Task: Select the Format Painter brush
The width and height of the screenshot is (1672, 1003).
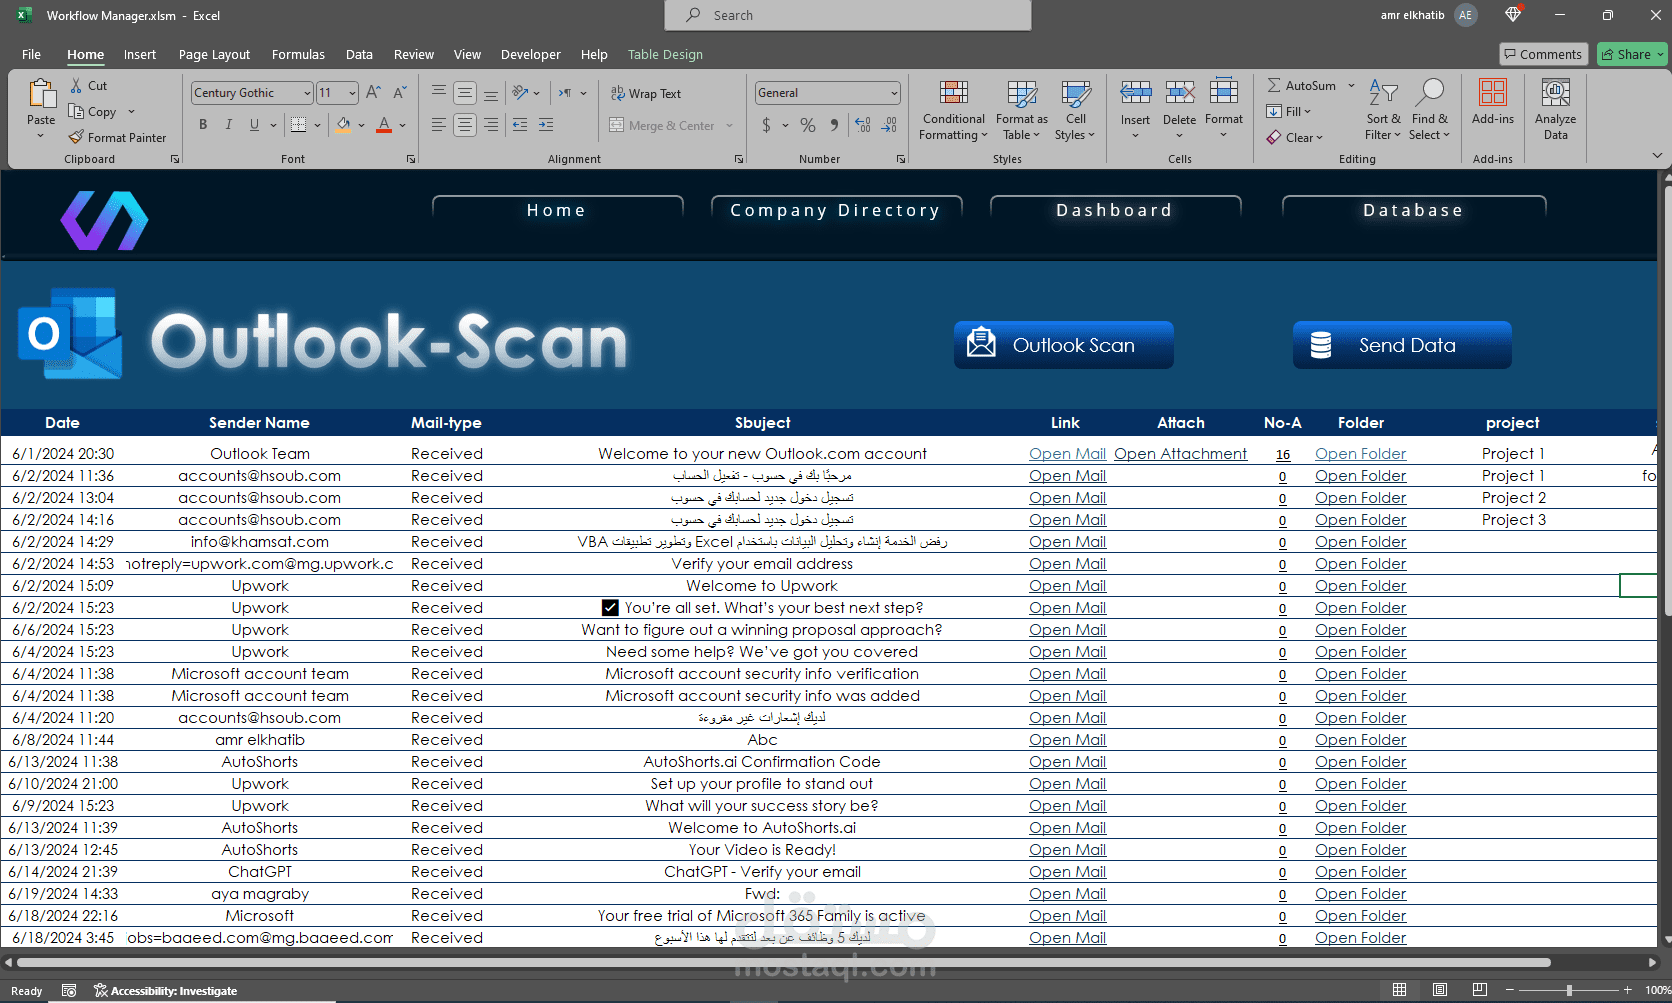Action: point(77,137)
